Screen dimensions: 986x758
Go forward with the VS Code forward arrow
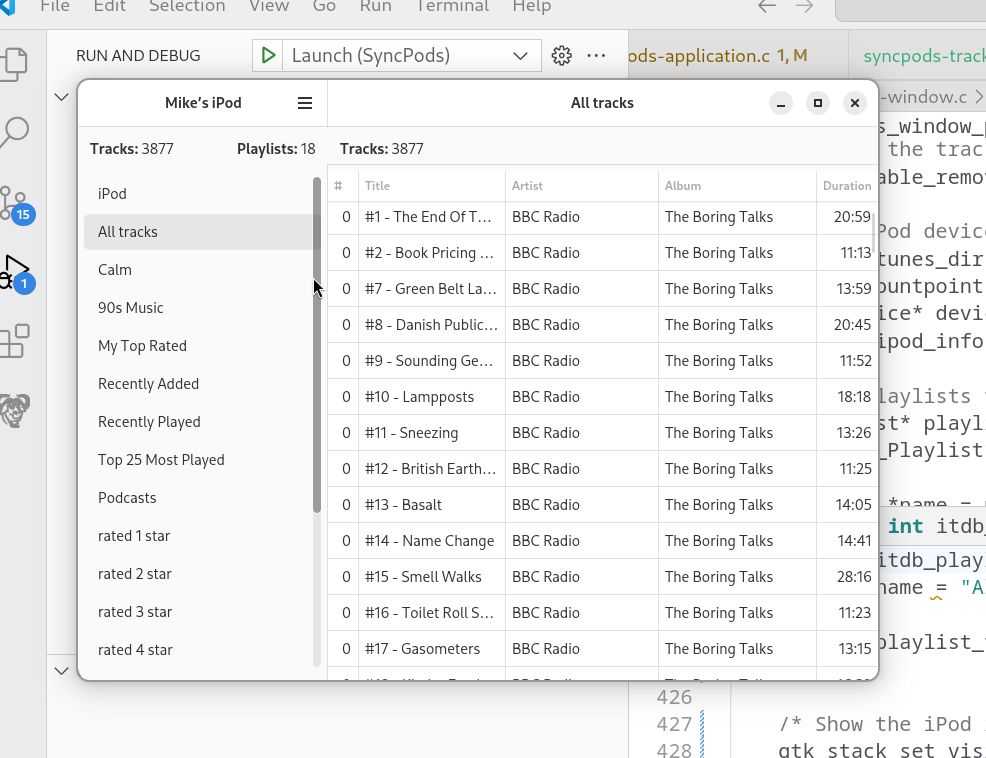pos(804,6)
